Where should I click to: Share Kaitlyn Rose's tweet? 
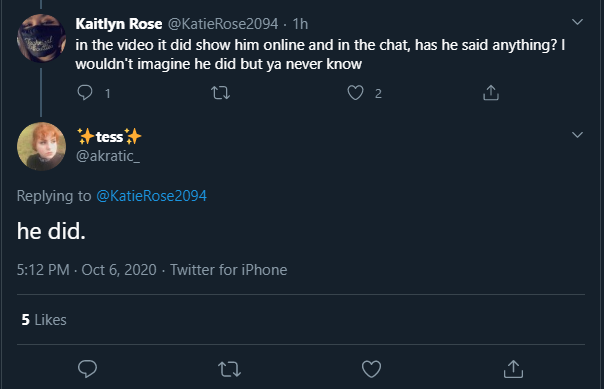tap(491, 93)
